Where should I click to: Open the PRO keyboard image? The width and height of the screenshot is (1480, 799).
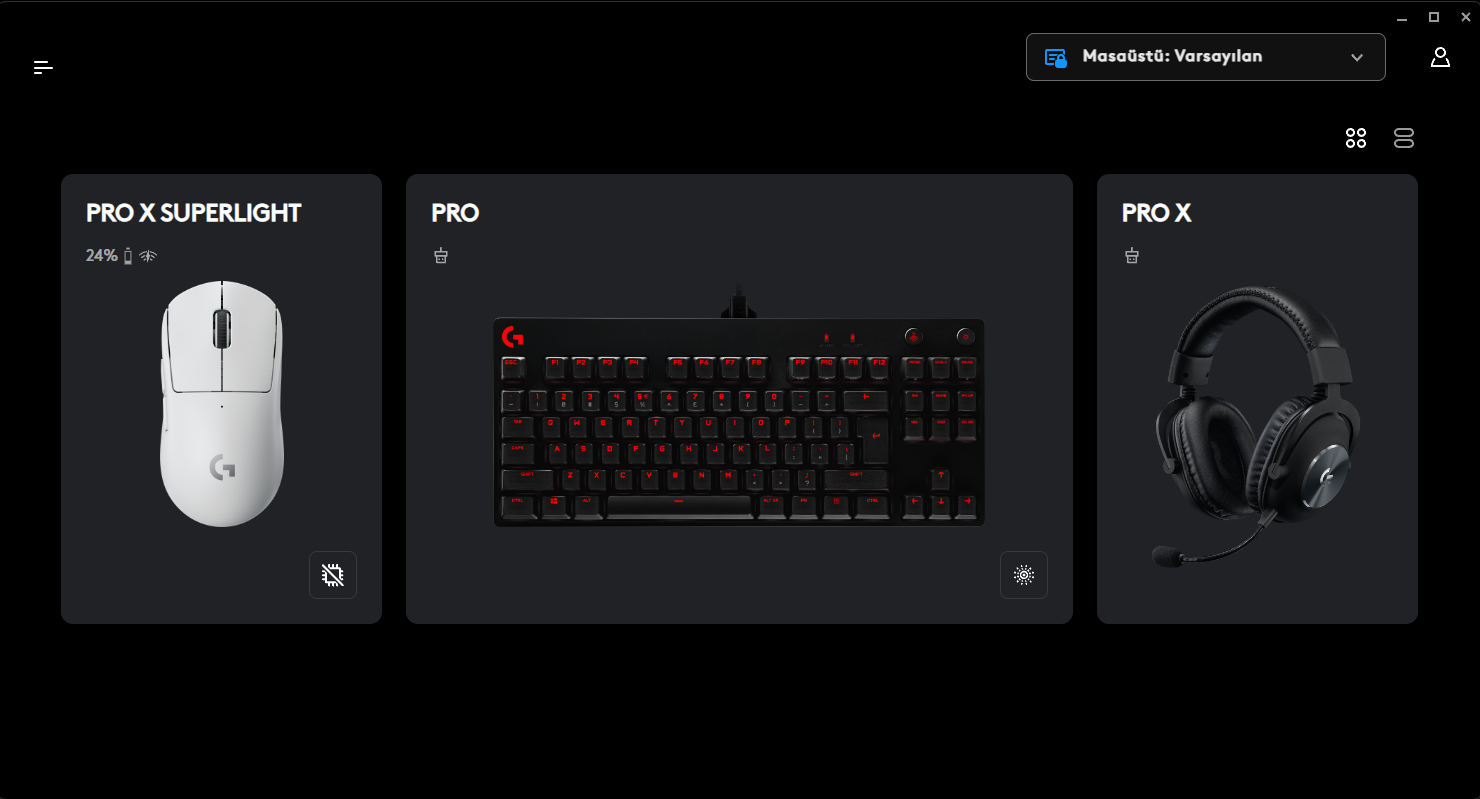[x=739, y=408]
